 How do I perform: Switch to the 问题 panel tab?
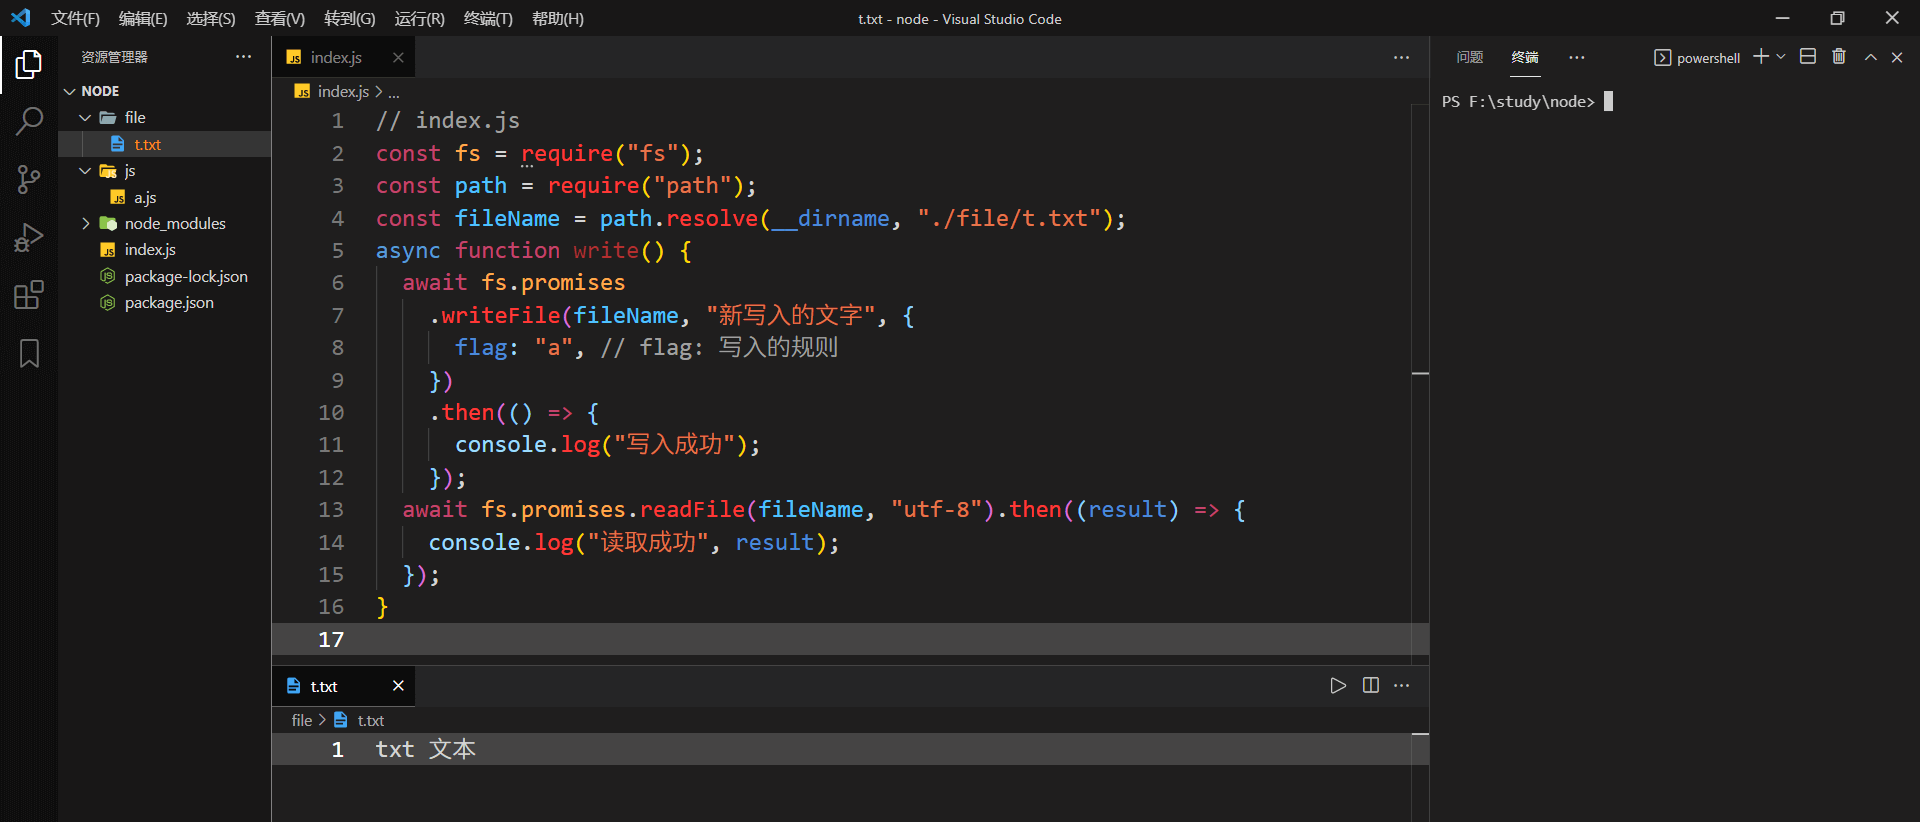(1470, 57)
